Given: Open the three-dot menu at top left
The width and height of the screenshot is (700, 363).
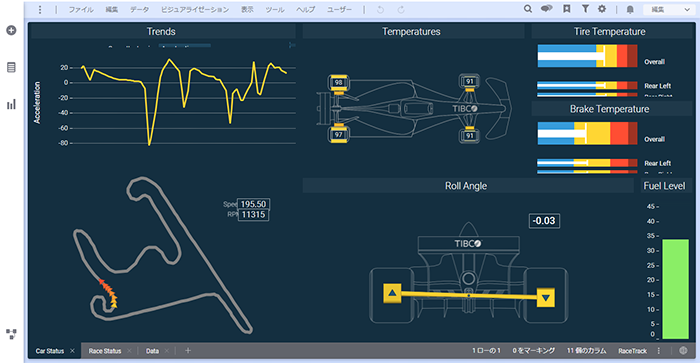Looking at the screenshot, I should click(x=40, y=9).
